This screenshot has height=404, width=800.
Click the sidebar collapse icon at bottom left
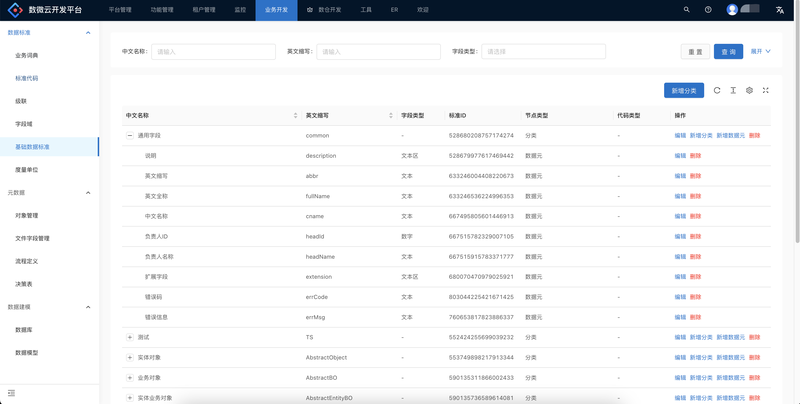click(x=11, y=392)
